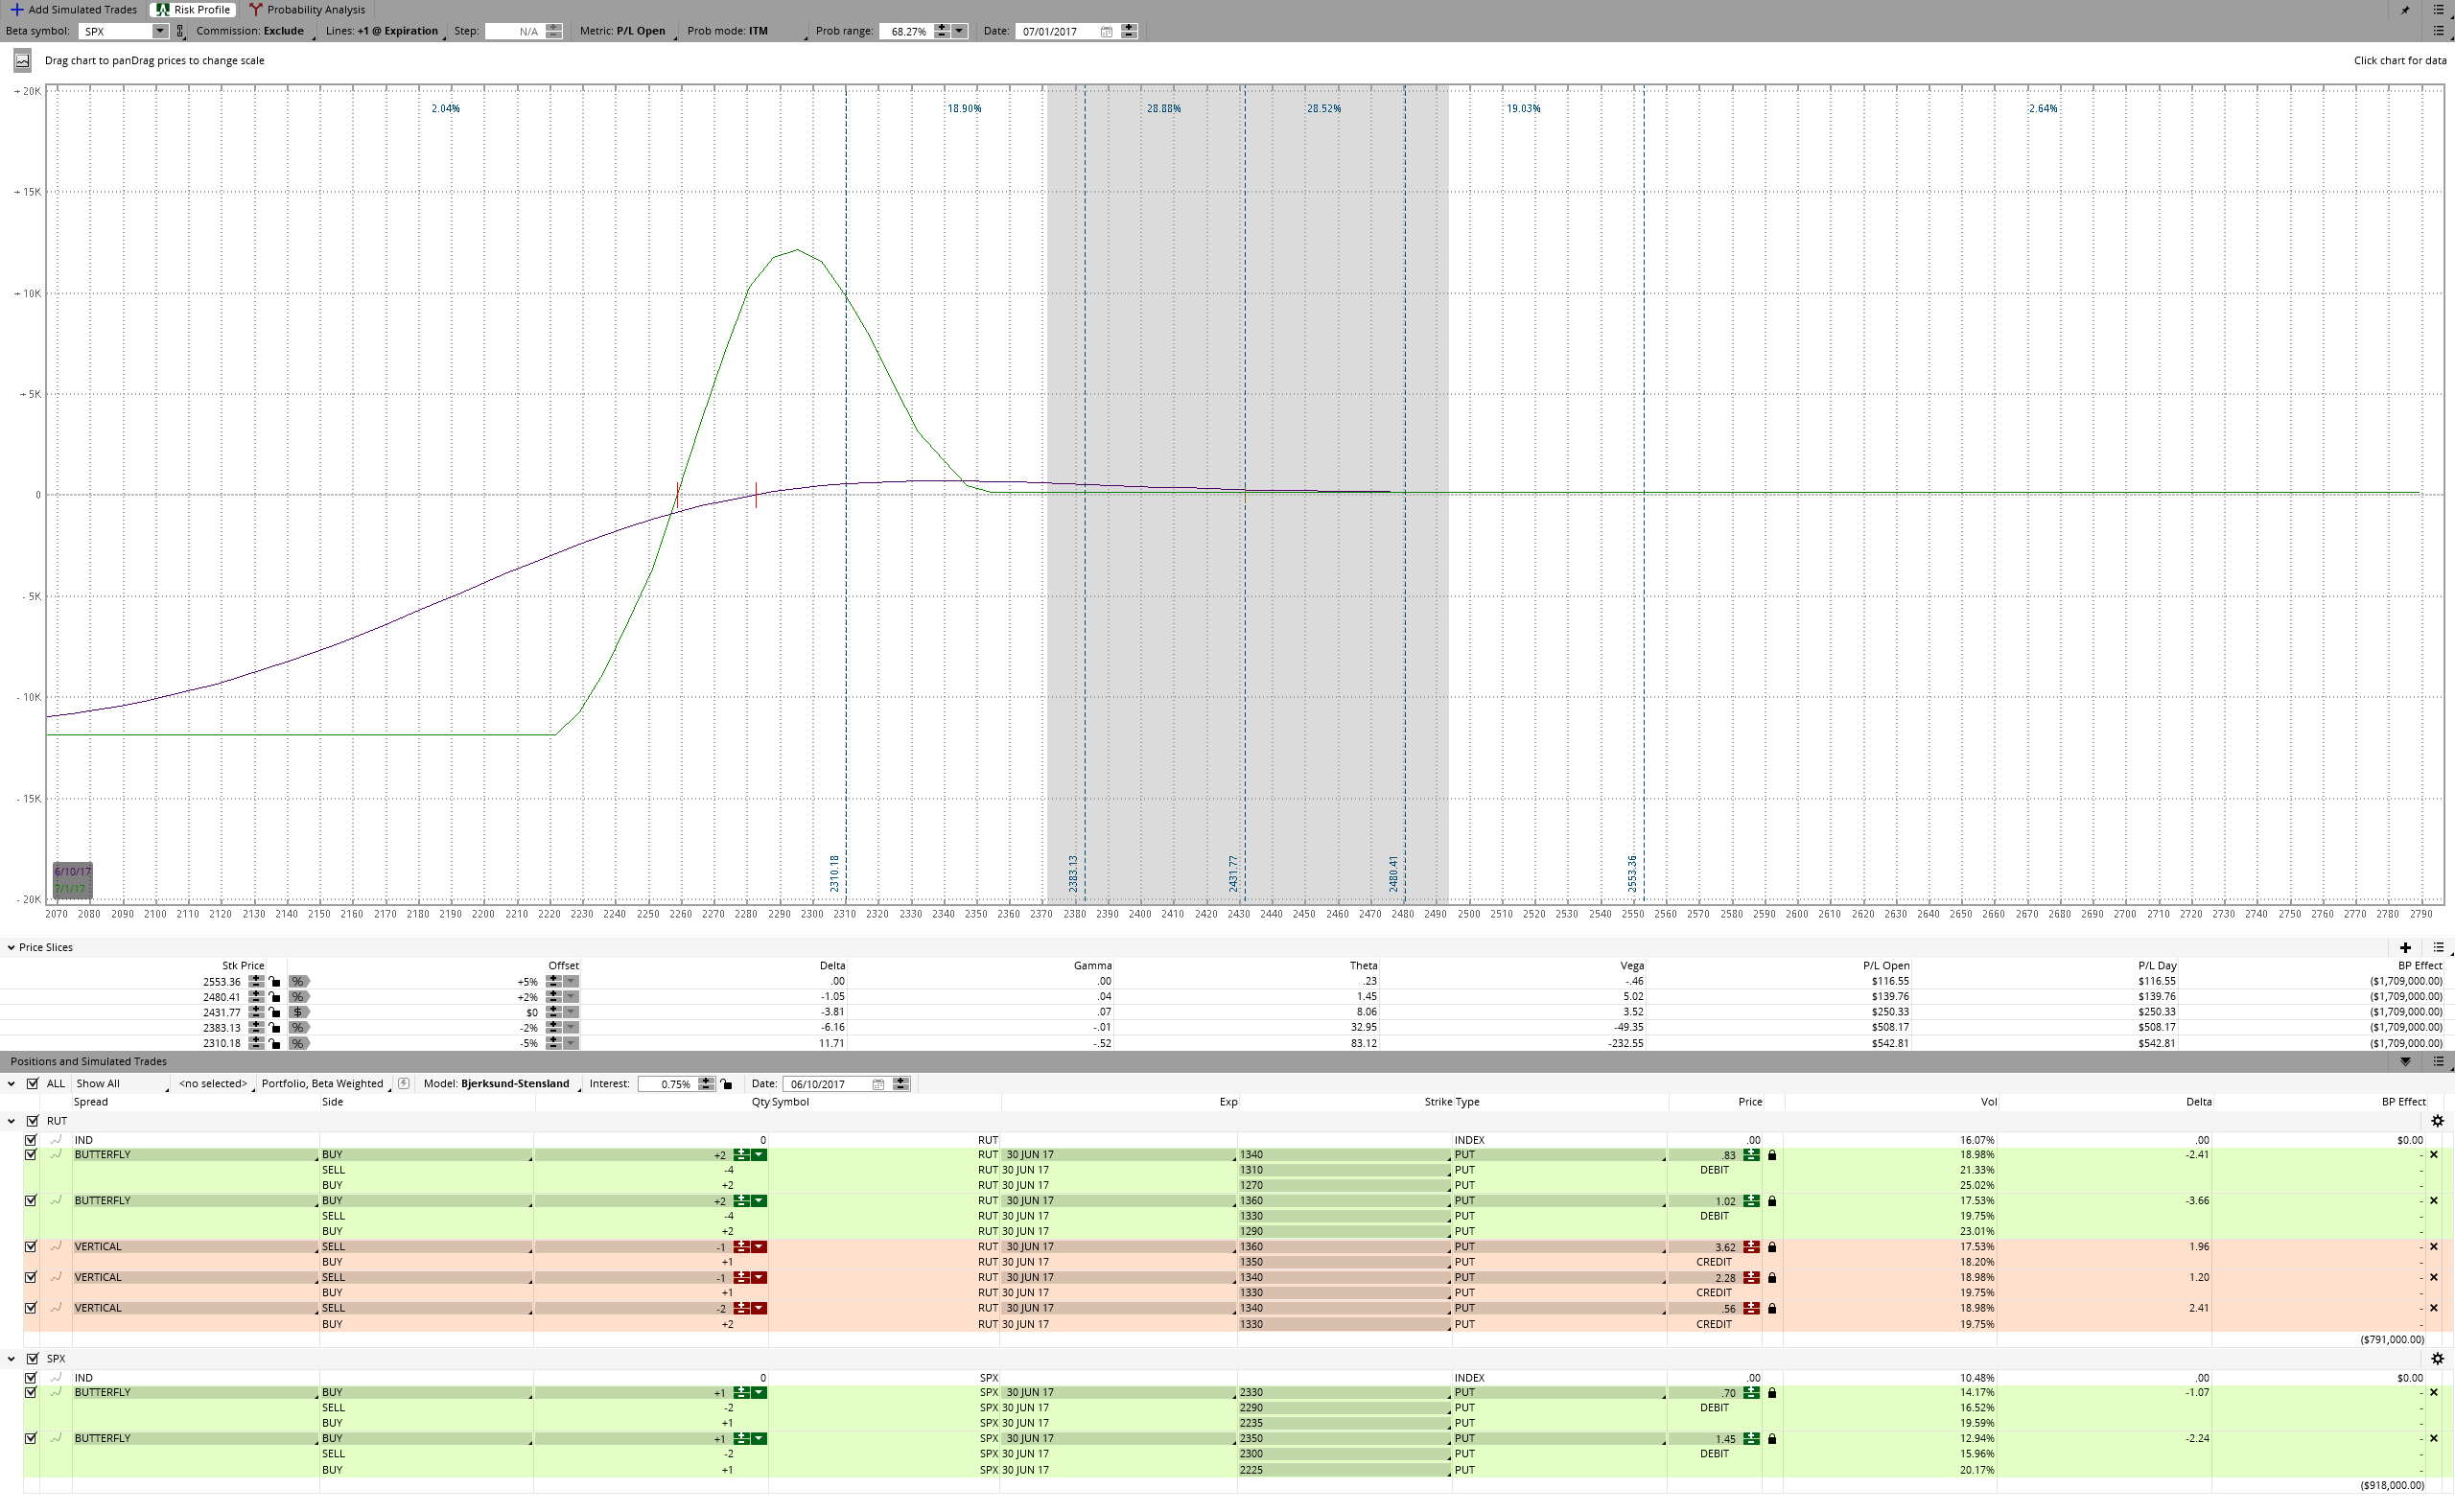Toggle the RUT group checkbox
Image resolution: width=2455 pixels, height=1512 pixels.
click(x=32, y=1121)
